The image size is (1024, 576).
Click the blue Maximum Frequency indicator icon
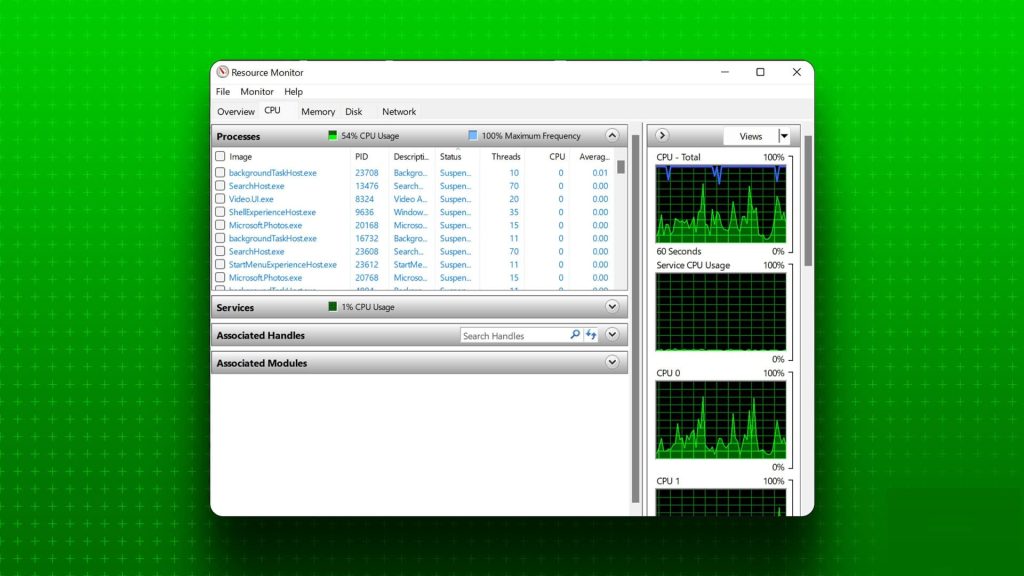(x=474, y=135)
